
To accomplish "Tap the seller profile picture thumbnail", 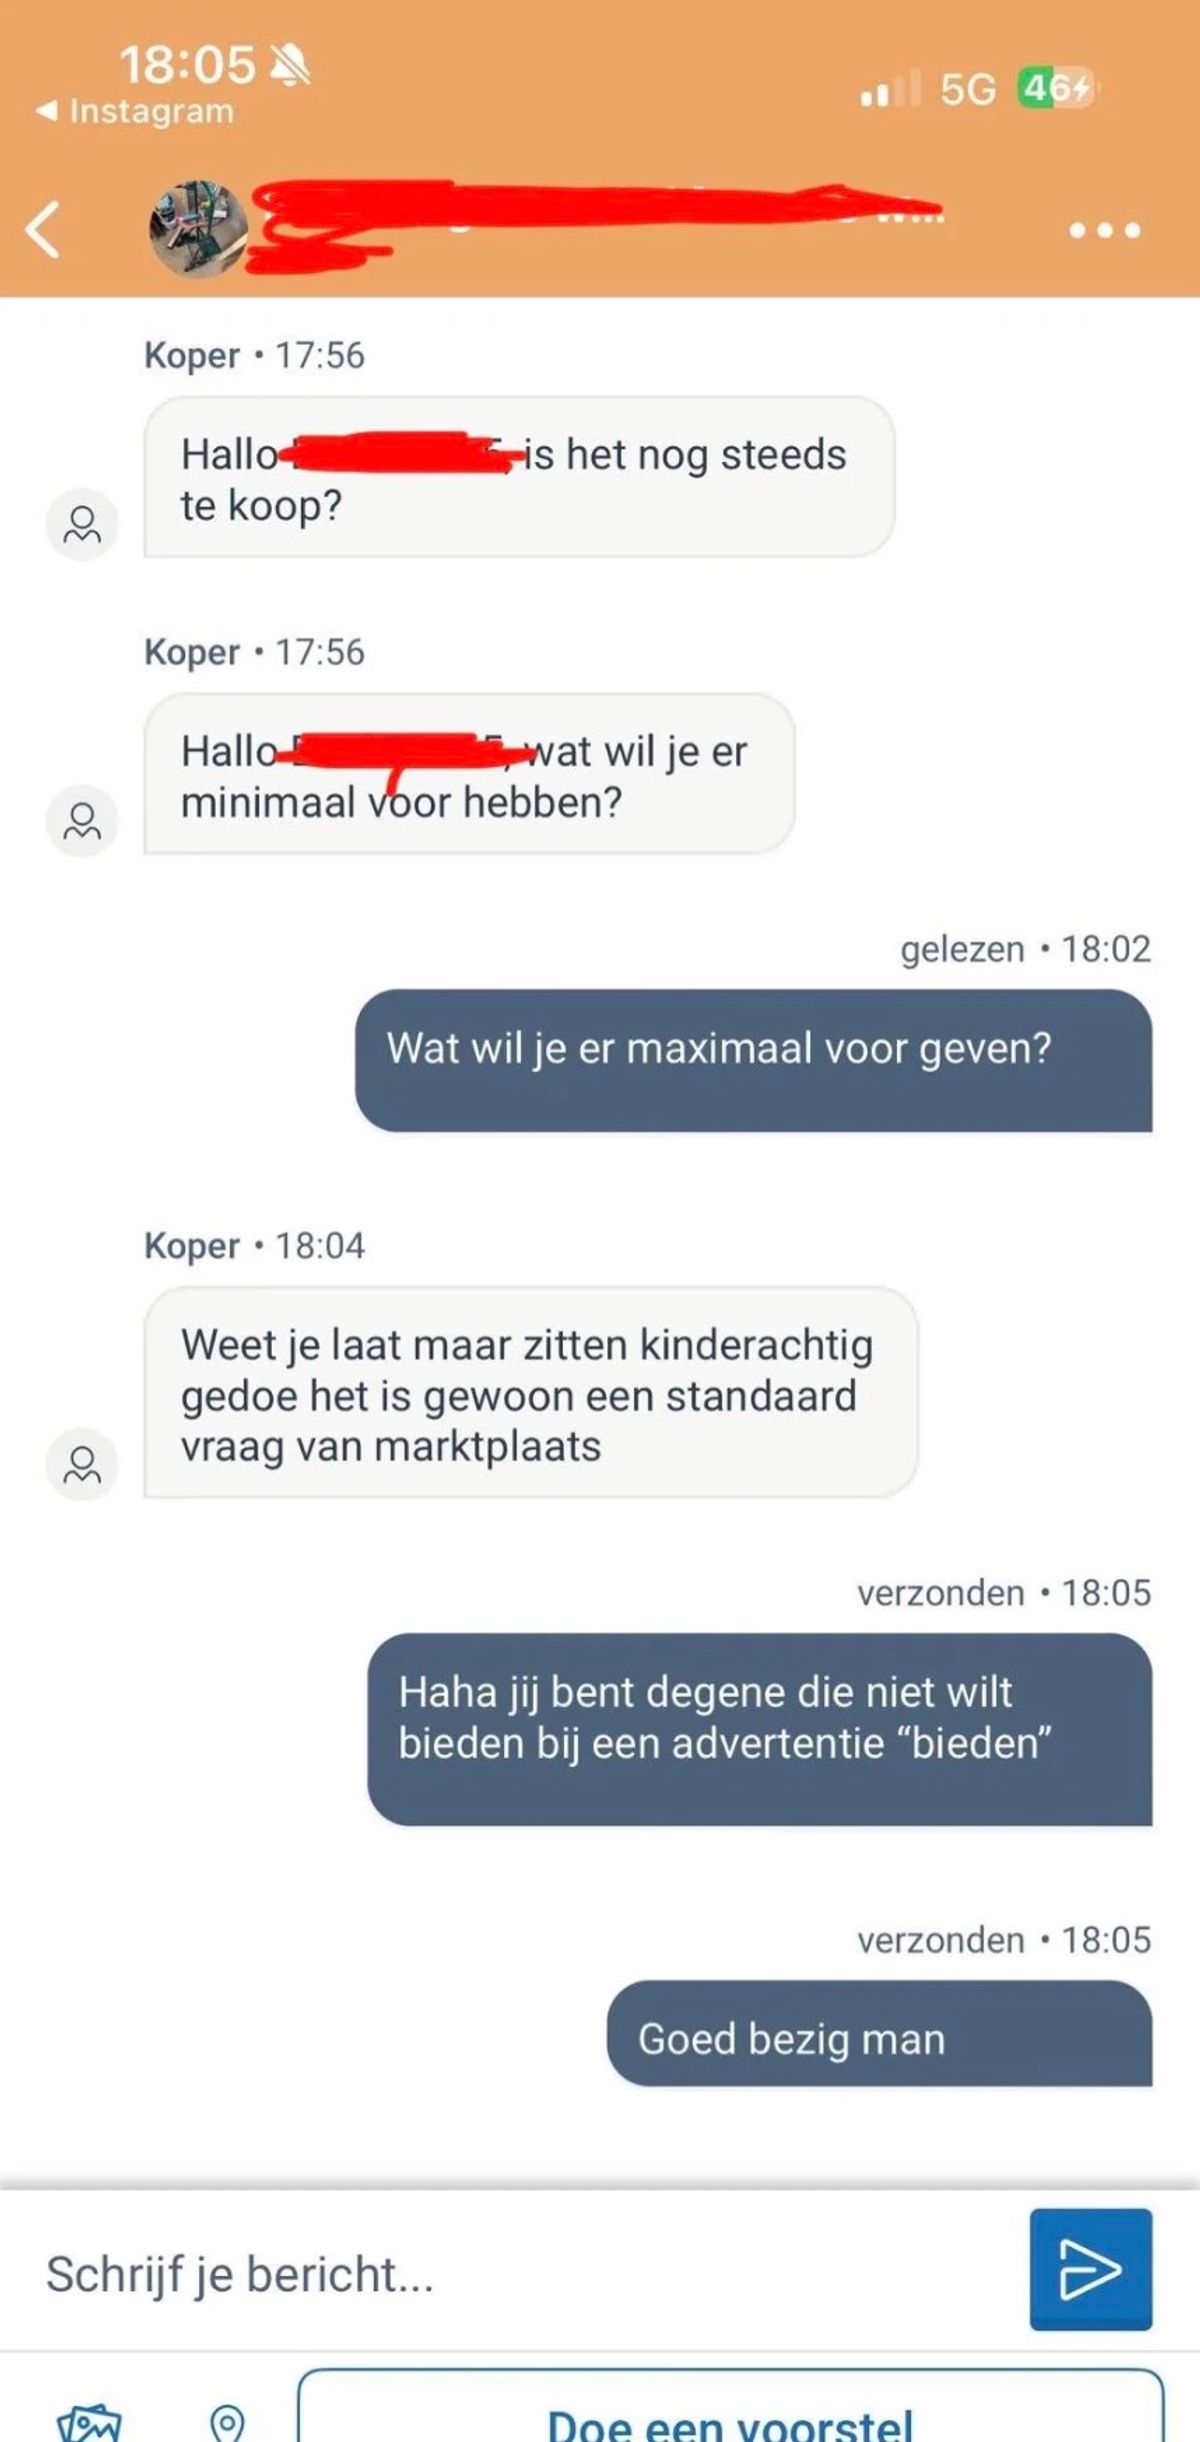I will 198,229.
